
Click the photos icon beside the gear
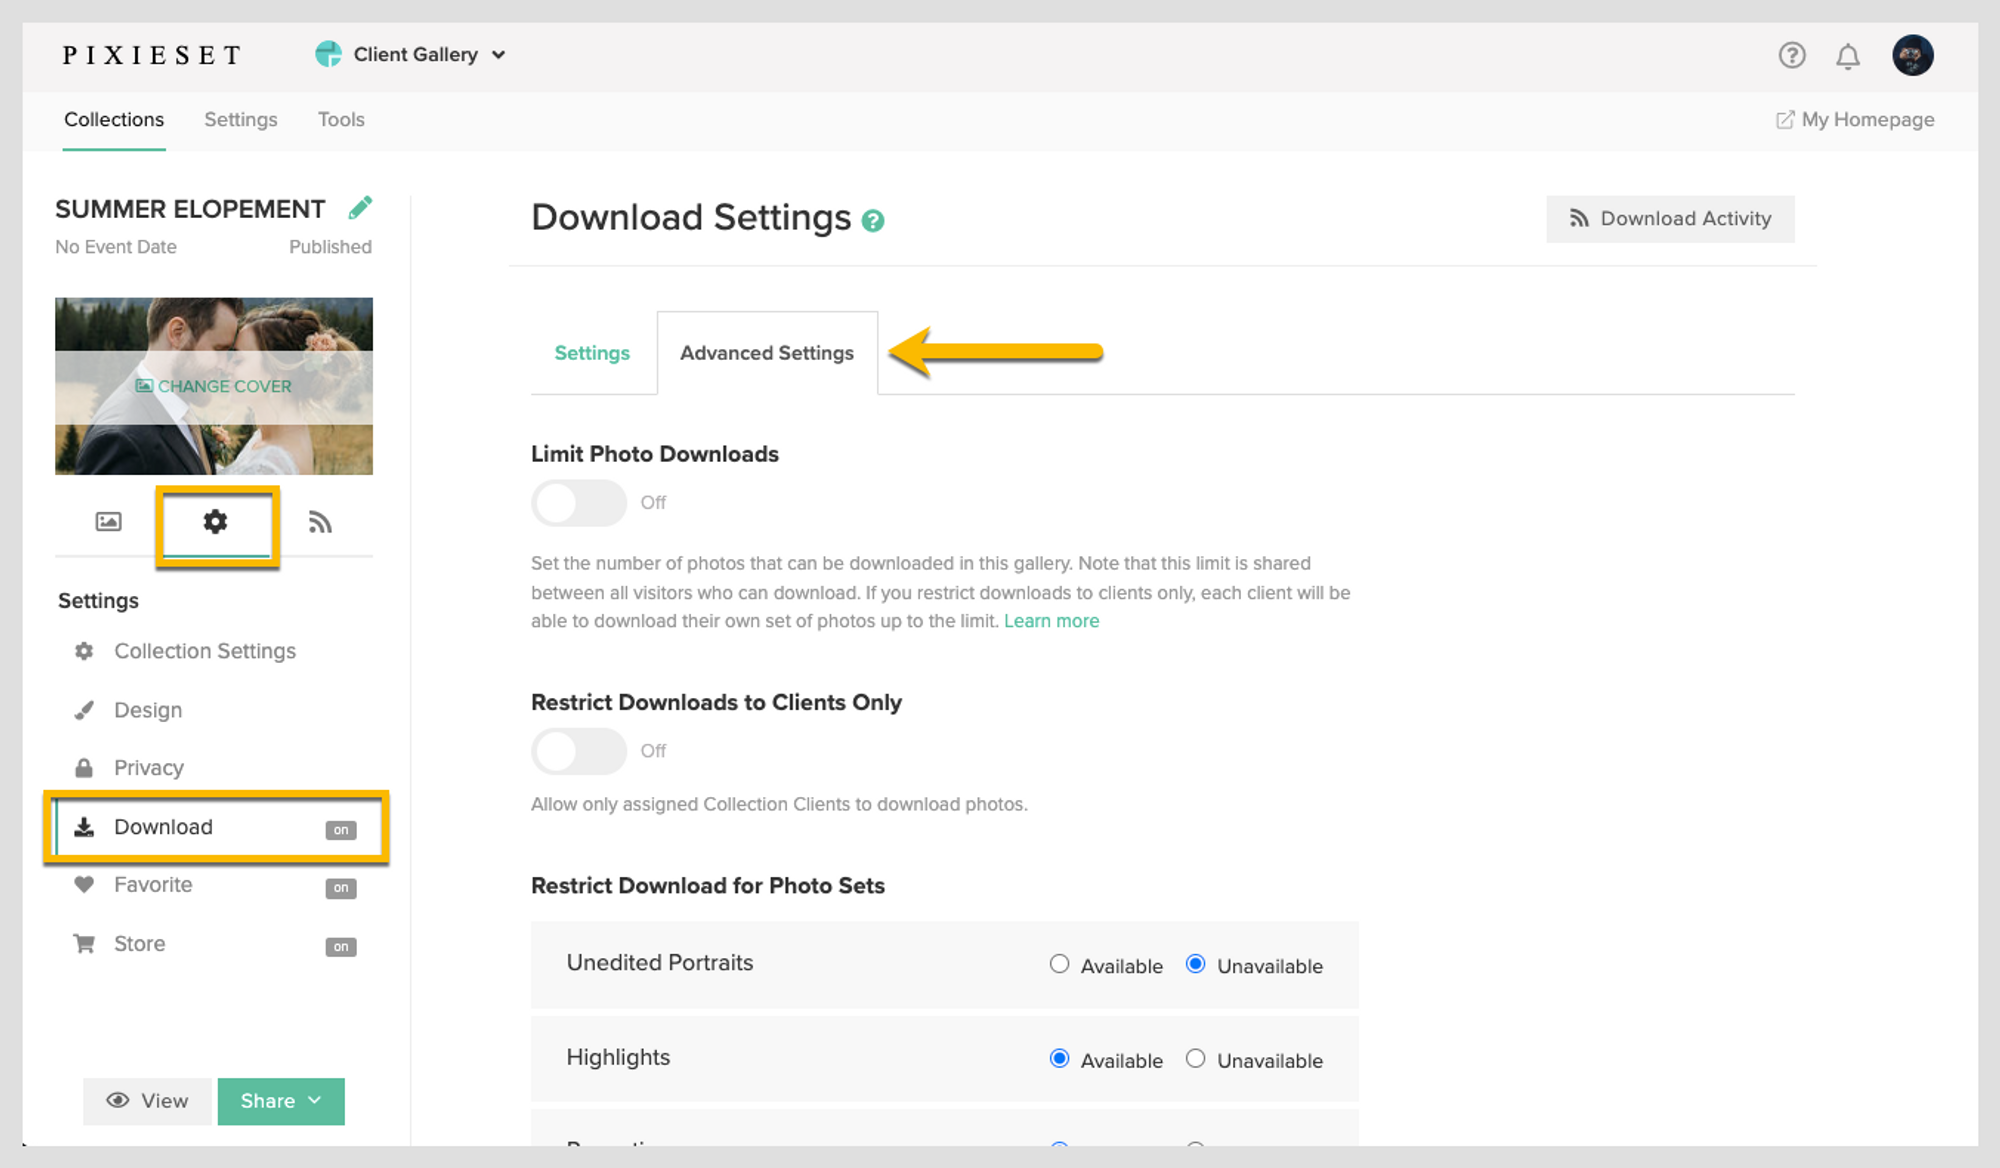point(107,521)
